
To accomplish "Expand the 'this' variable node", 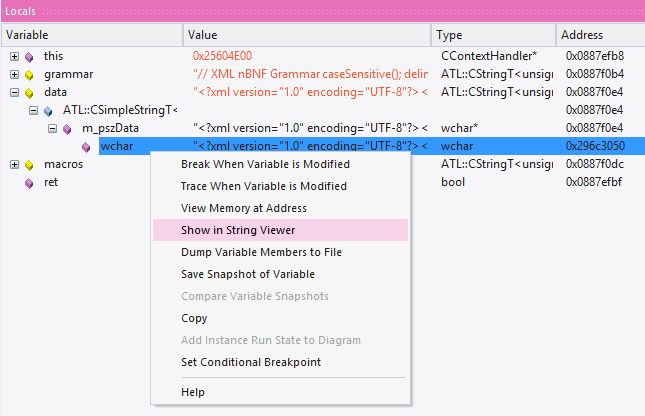I will click(14, 56).
